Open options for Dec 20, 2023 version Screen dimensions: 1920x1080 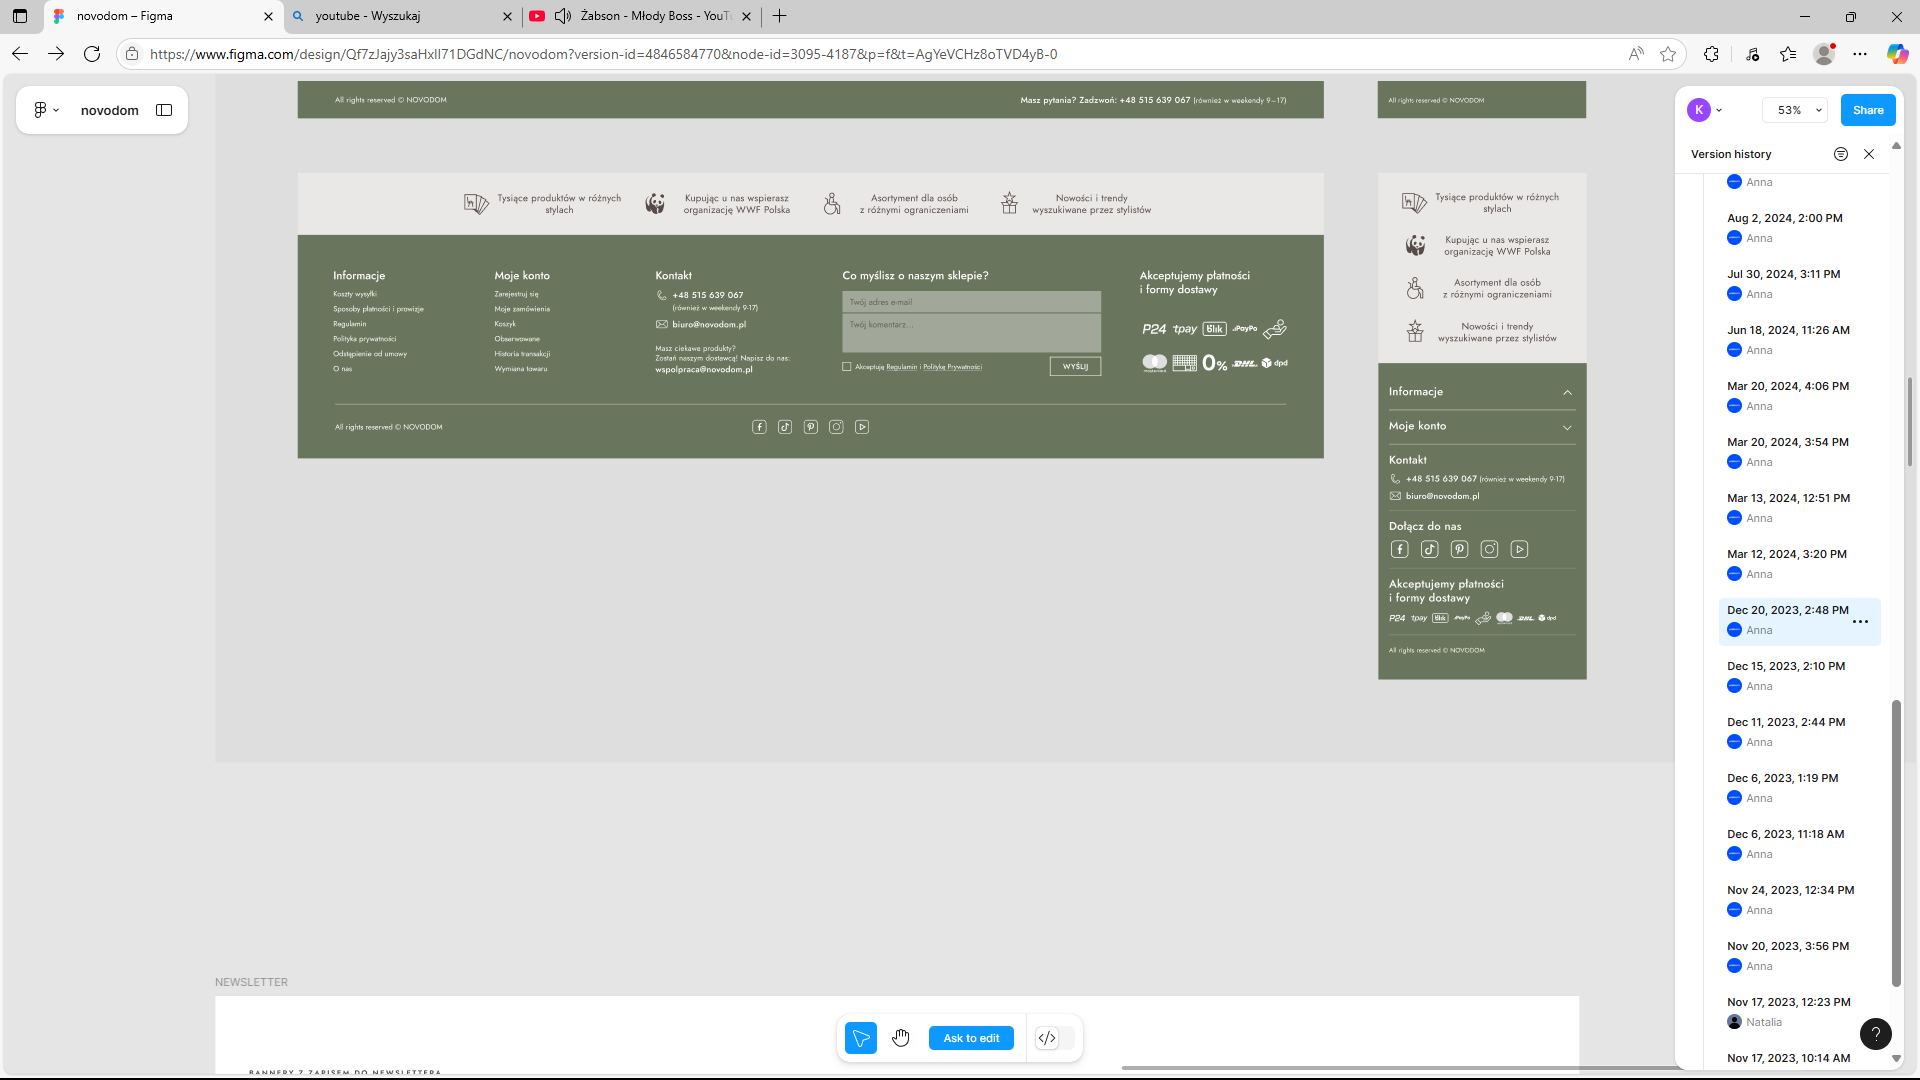tap(1860, 622)
